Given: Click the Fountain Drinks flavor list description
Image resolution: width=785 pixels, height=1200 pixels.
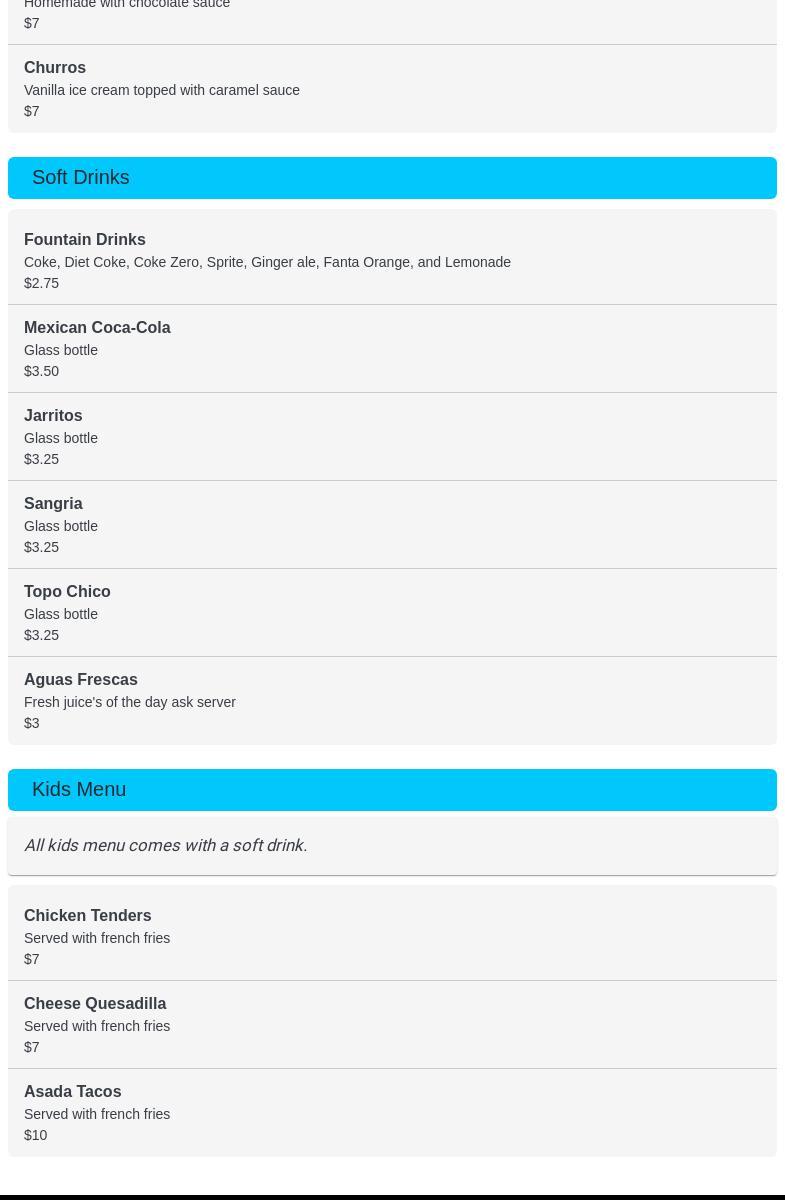Looking at the screenshot, I should tap(267, 263).
